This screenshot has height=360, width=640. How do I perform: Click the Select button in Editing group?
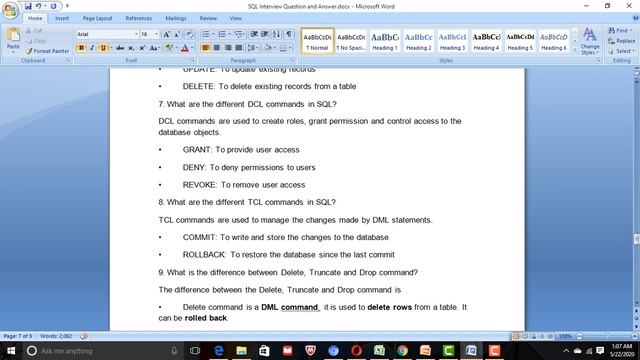coord(621,51)
